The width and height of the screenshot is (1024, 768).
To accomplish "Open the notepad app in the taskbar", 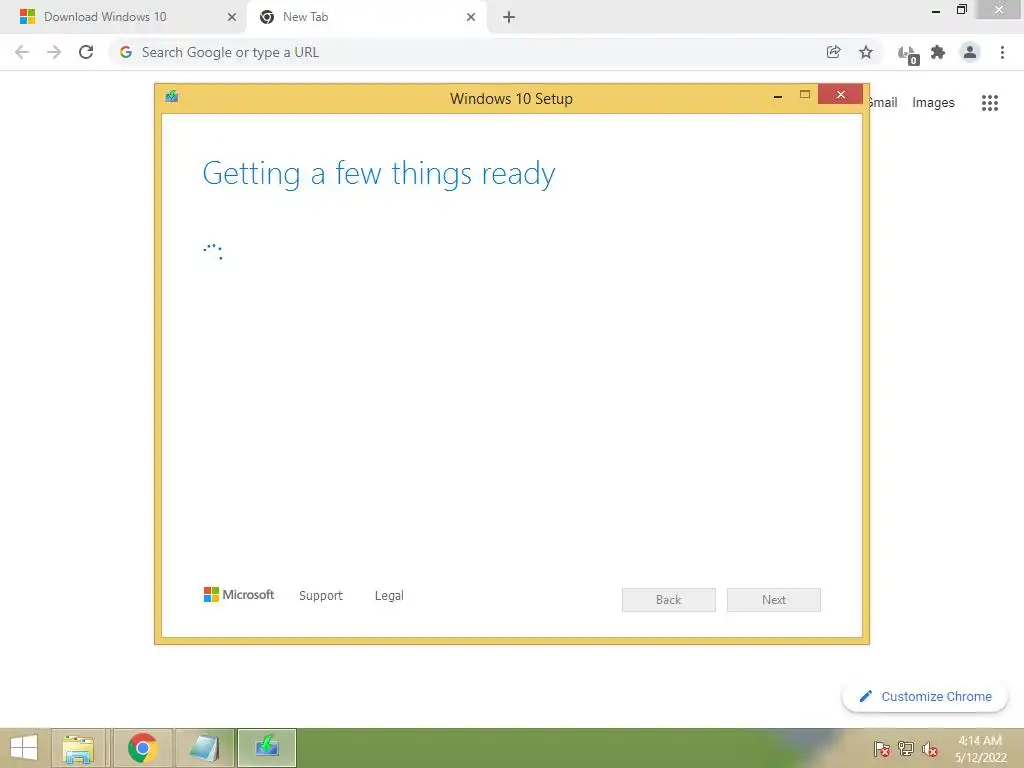I will [204, 748].
